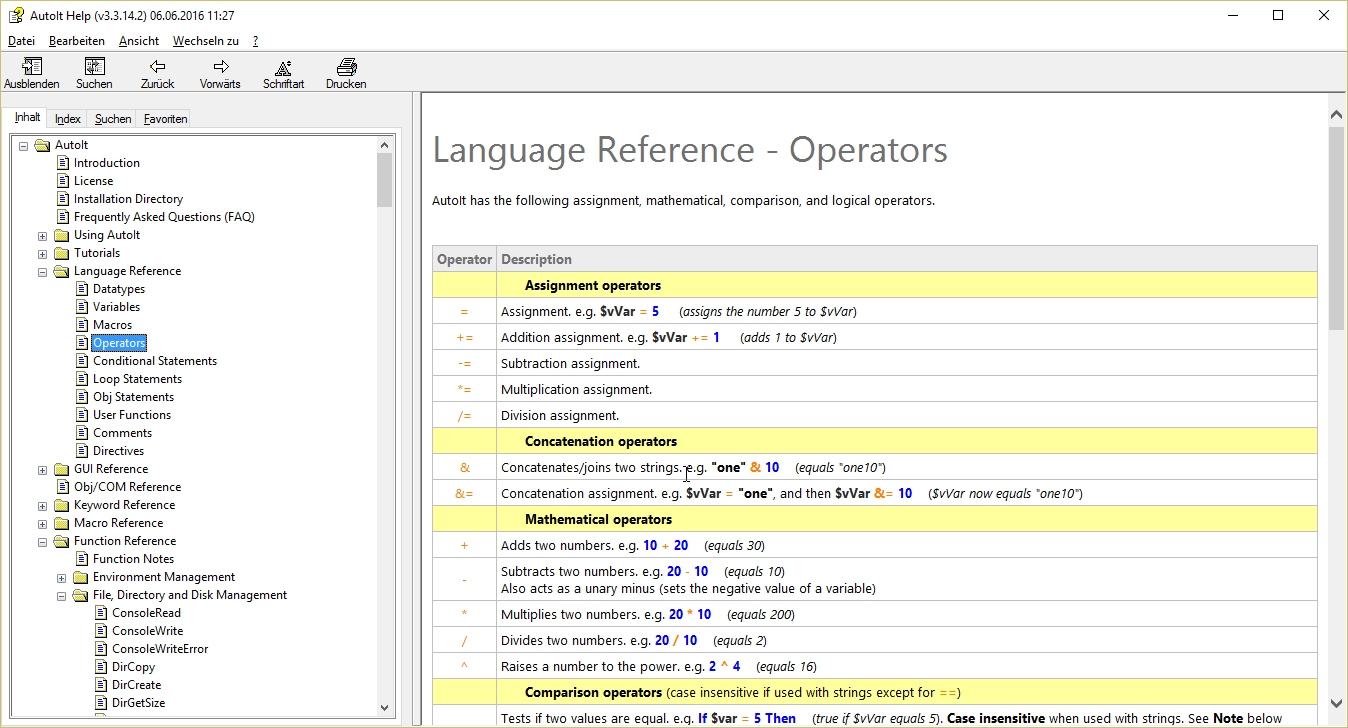The image size is (1348, 728).
Task: Open the DirGetSize topic
Action: click(x=138, y=703)
